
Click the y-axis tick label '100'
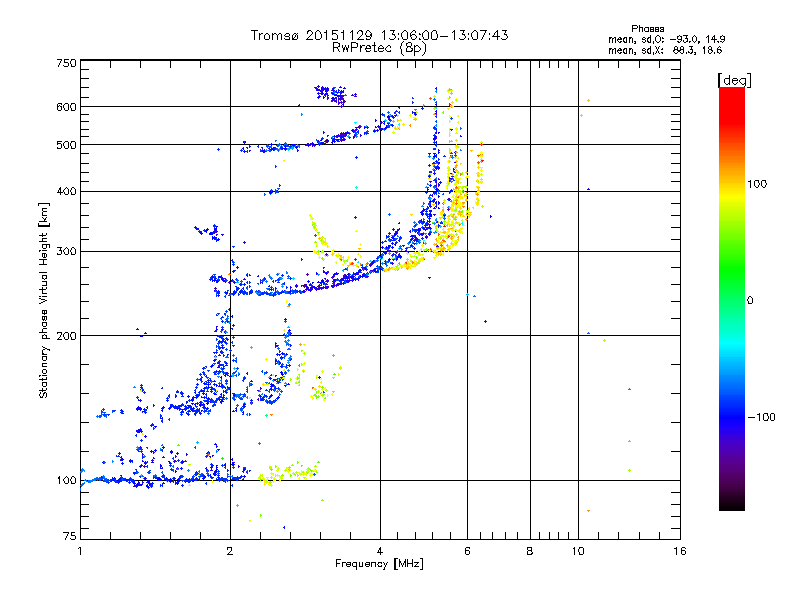click(66, 481)
